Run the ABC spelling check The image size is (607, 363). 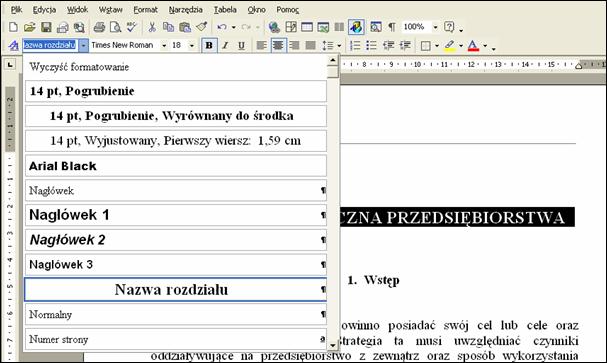[132, 27]
